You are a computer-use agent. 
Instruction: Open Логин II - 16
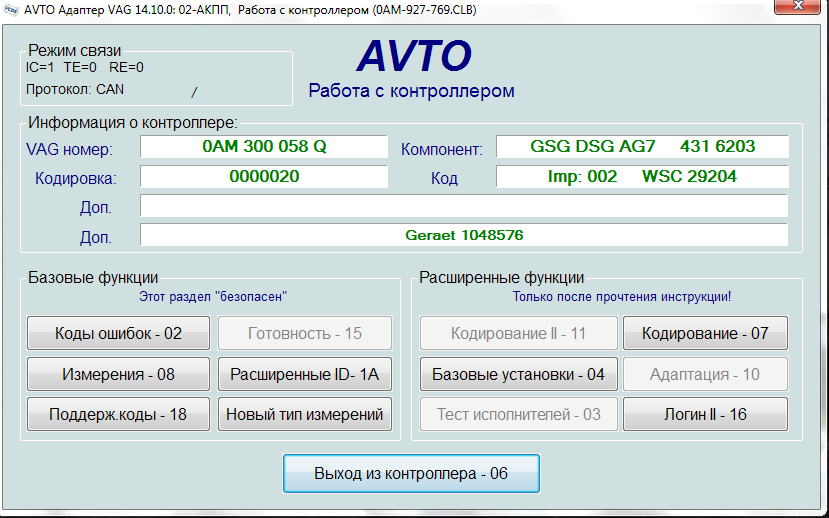coord(705,414)
